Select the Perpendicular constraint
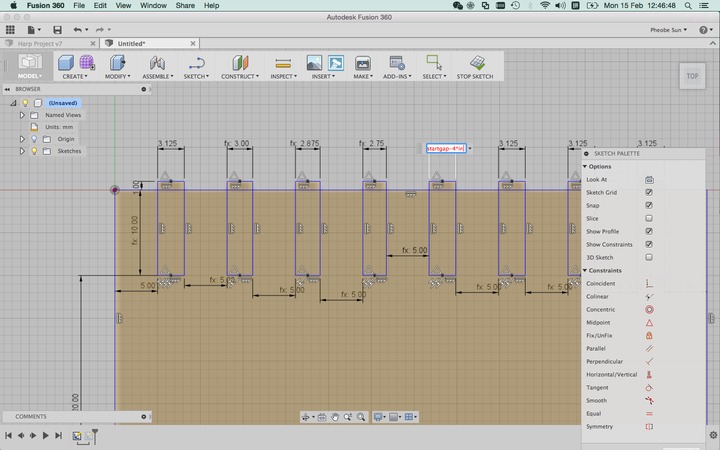The height and width of the screenshot is (450, 720). tap(649, 361)
